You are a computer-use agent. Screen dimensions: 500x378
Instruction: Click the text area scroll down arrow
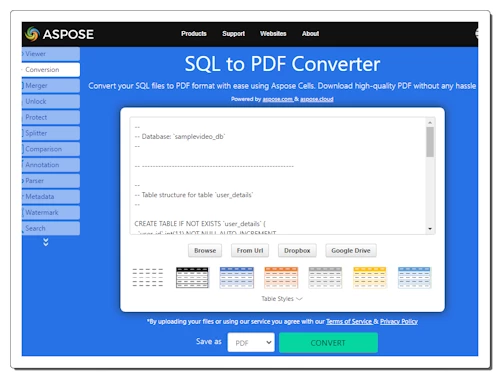(430, 229)
